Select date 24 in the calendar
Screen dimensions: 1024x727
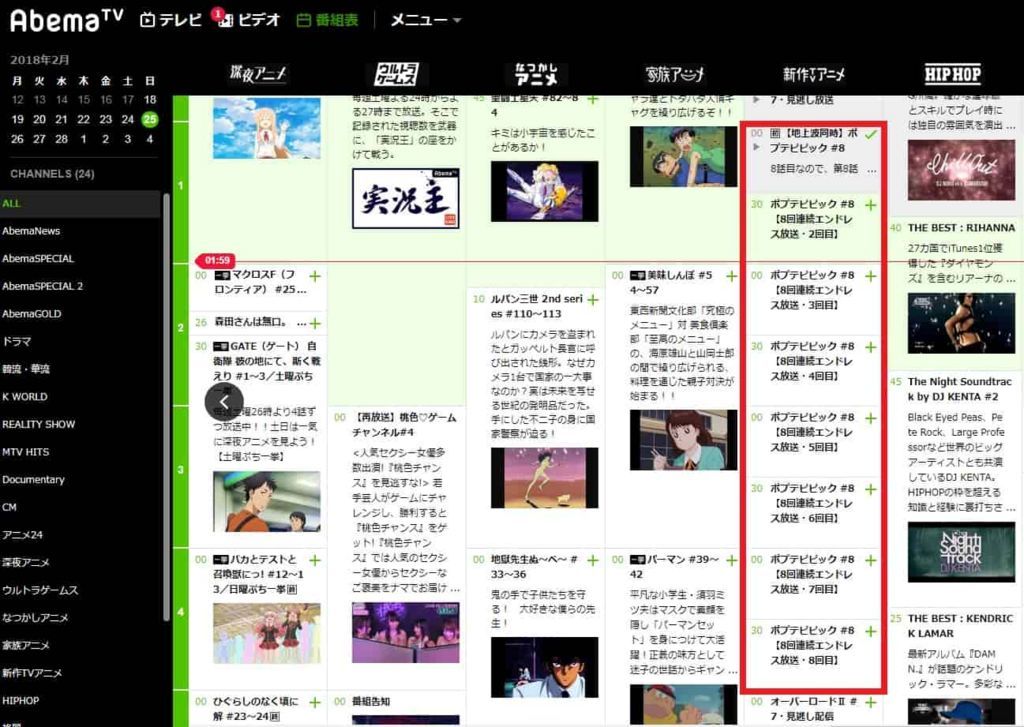coord(127,119)
